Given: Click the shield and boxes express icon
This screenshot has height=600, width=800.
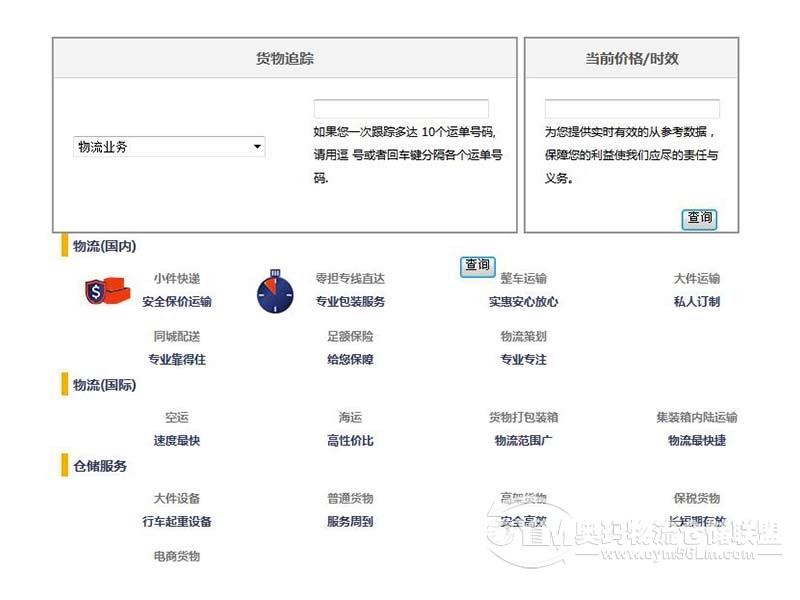Looking at the screenshot, I should pyautogui.click(x=108, y=291).
